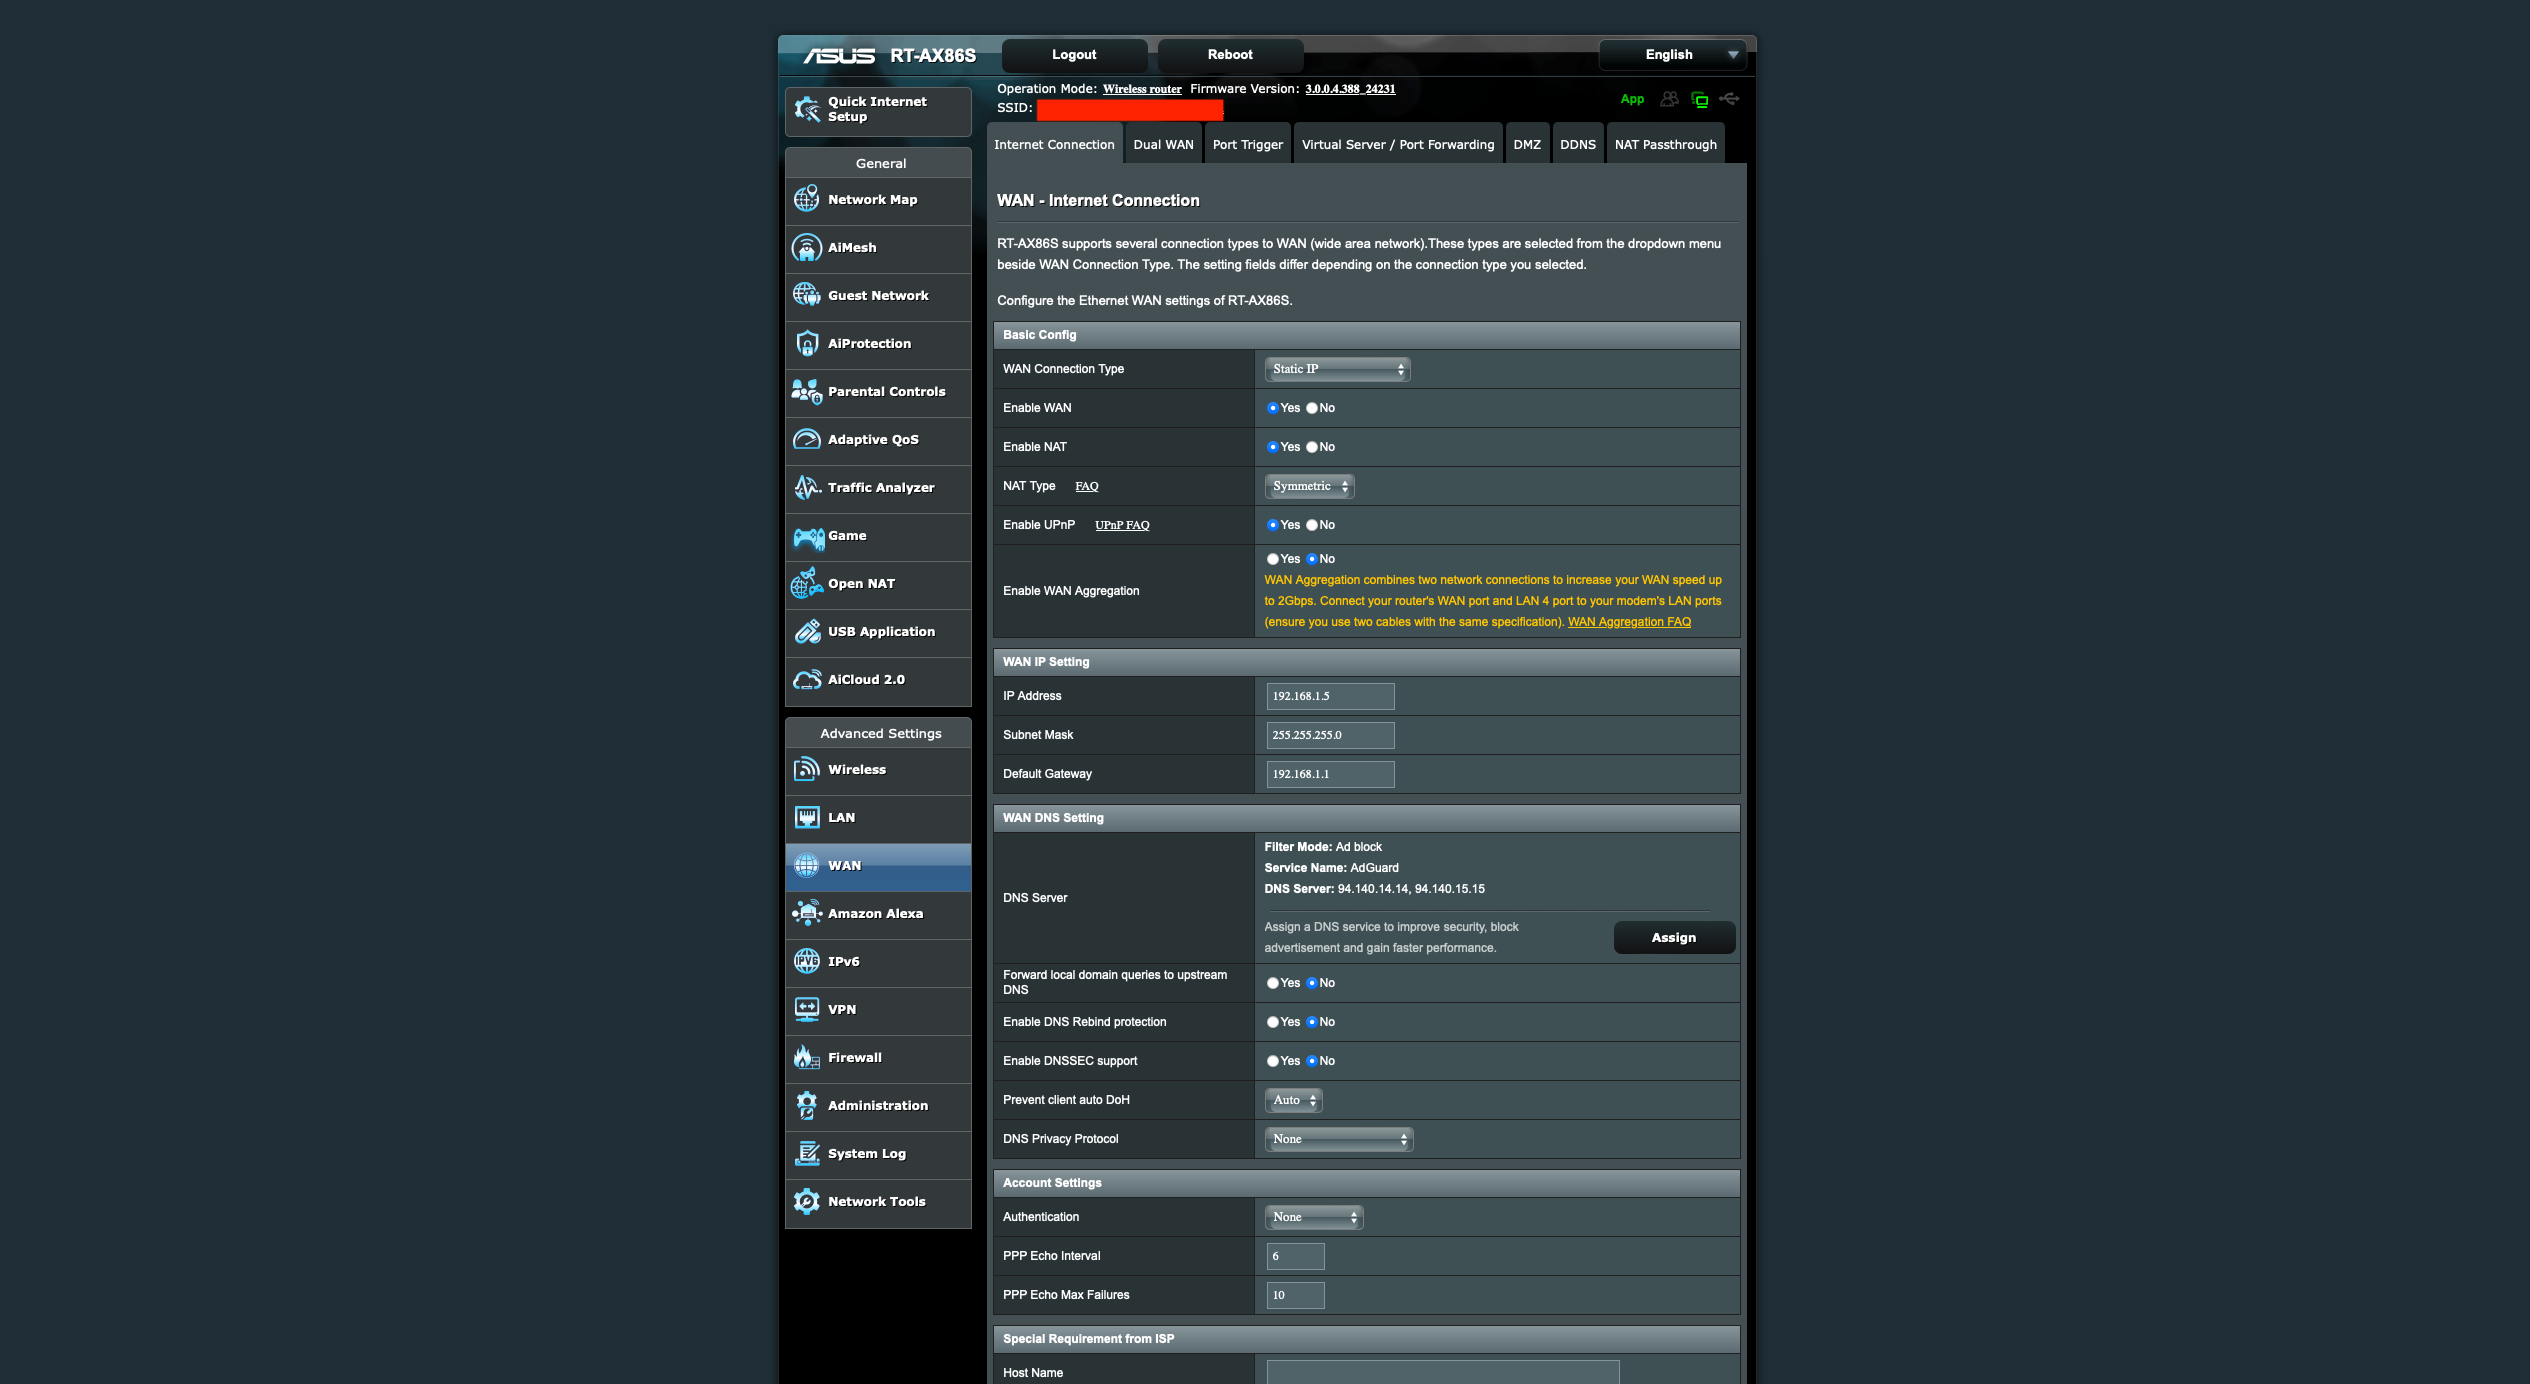Open AiProtection settings
2530x1384 pixels.
(x=868, y=343)
